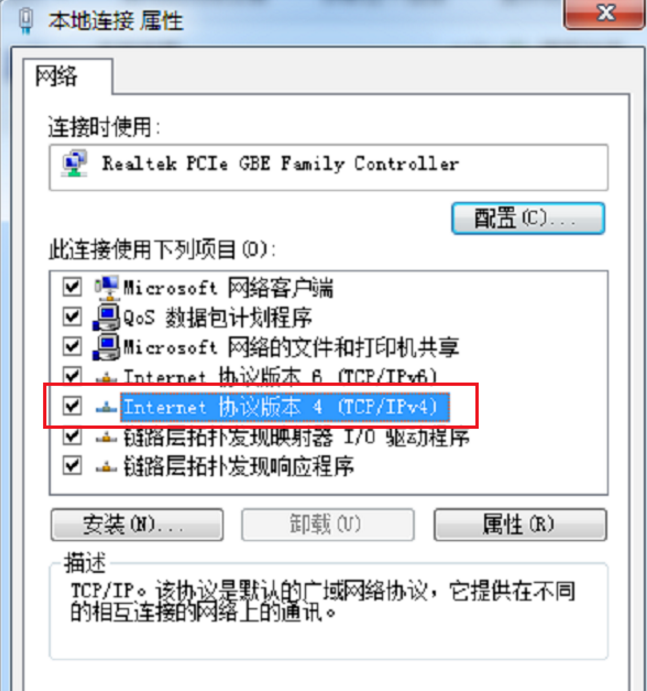
Task: Click the TCP/IPv4 protocol icon
Action: (x=106, y=407)
